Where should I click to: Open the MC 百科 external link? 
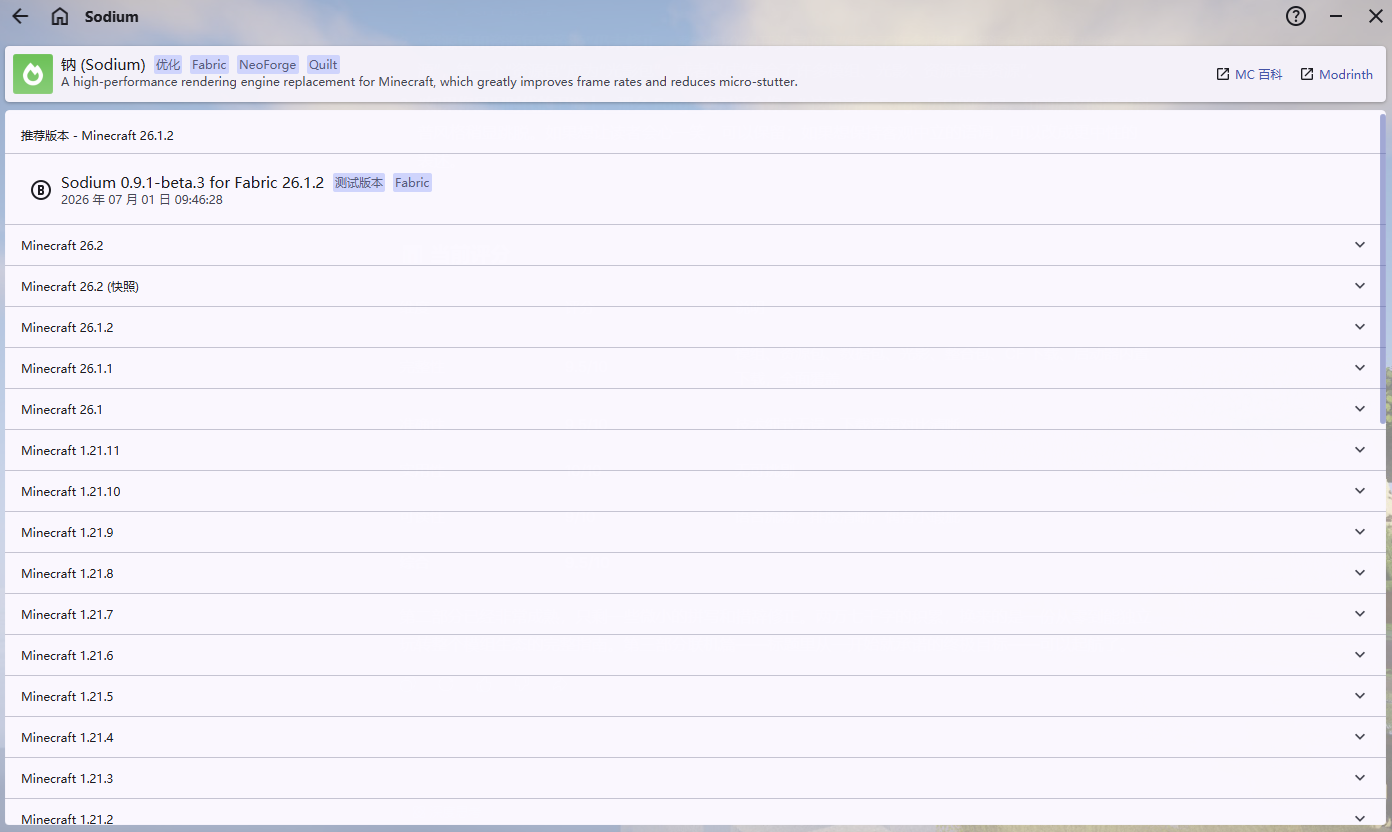tap(1249, 74)
